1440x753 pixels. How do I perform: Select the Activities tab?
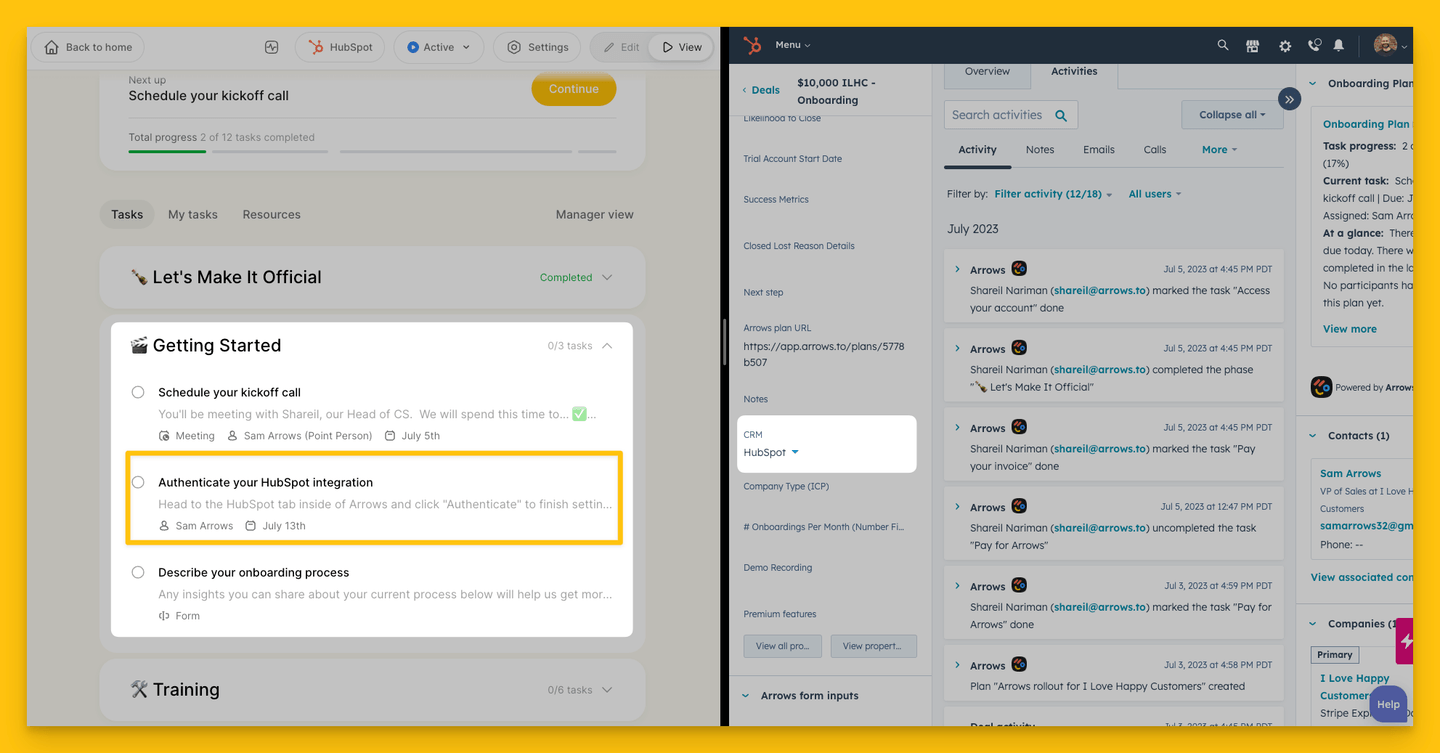(x=1074, y=72)
